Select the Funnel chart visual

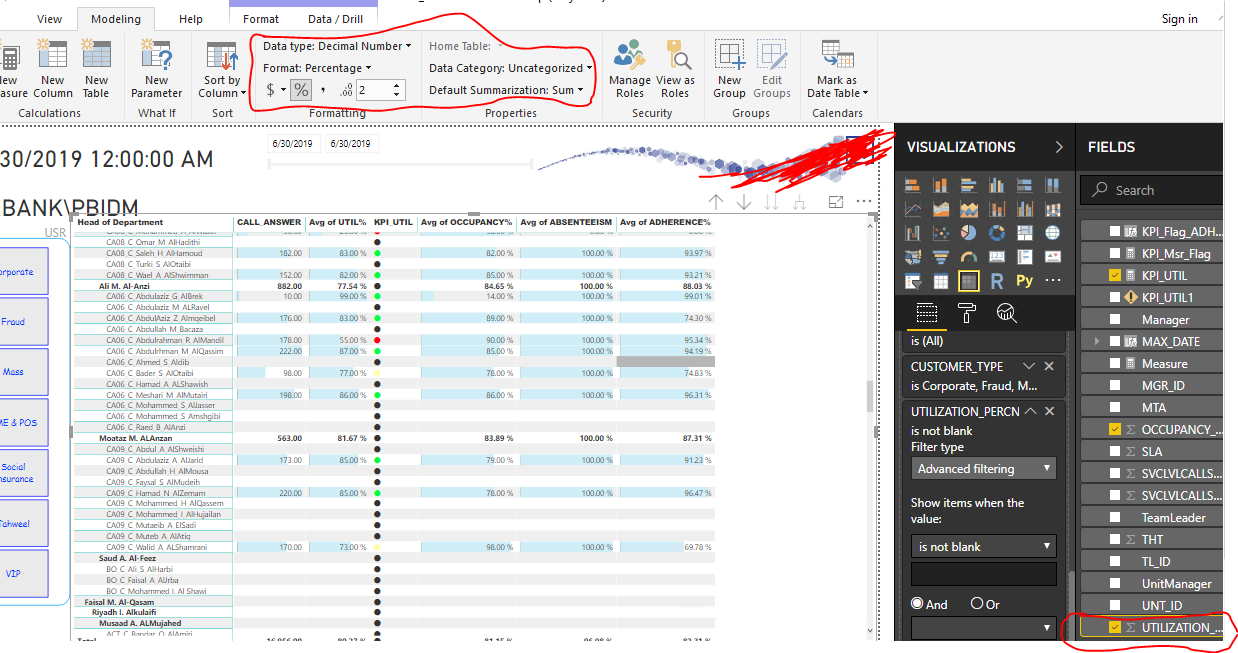coord(940,257)
